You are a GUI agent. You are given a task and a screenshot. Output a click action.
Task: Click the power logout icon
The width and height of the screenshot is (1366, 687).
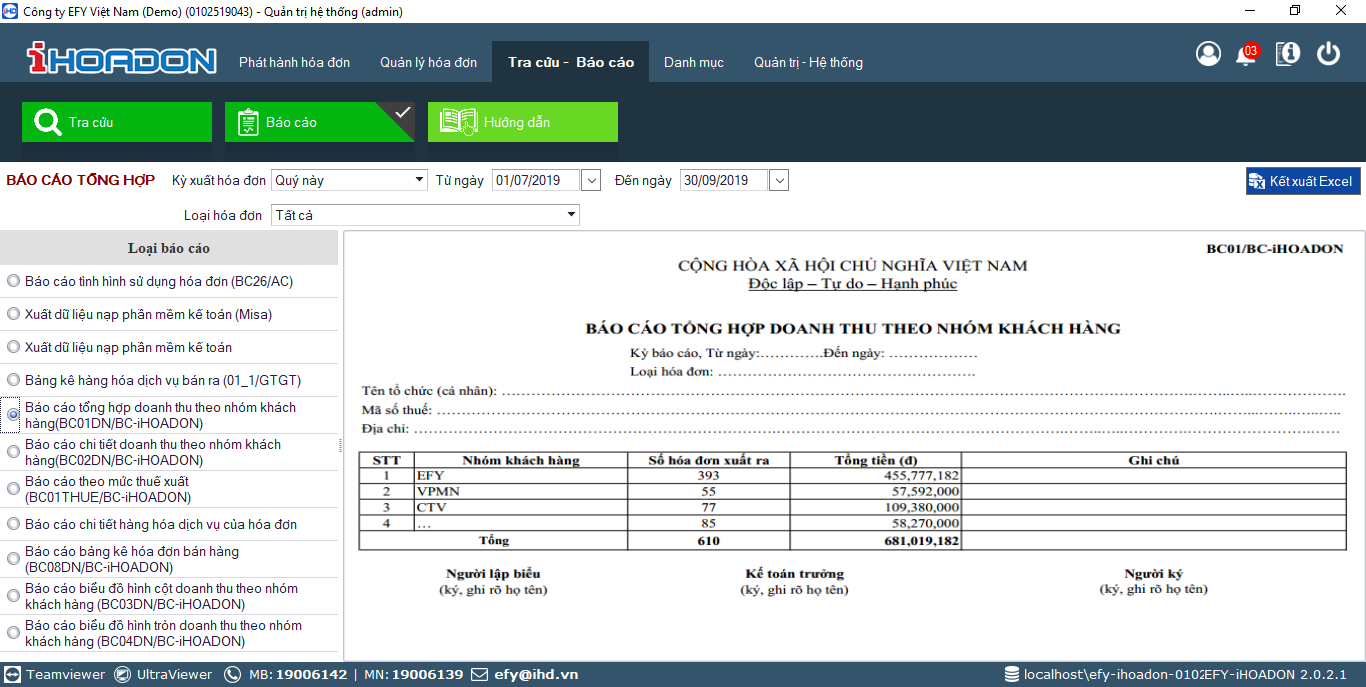point(1328,54)
